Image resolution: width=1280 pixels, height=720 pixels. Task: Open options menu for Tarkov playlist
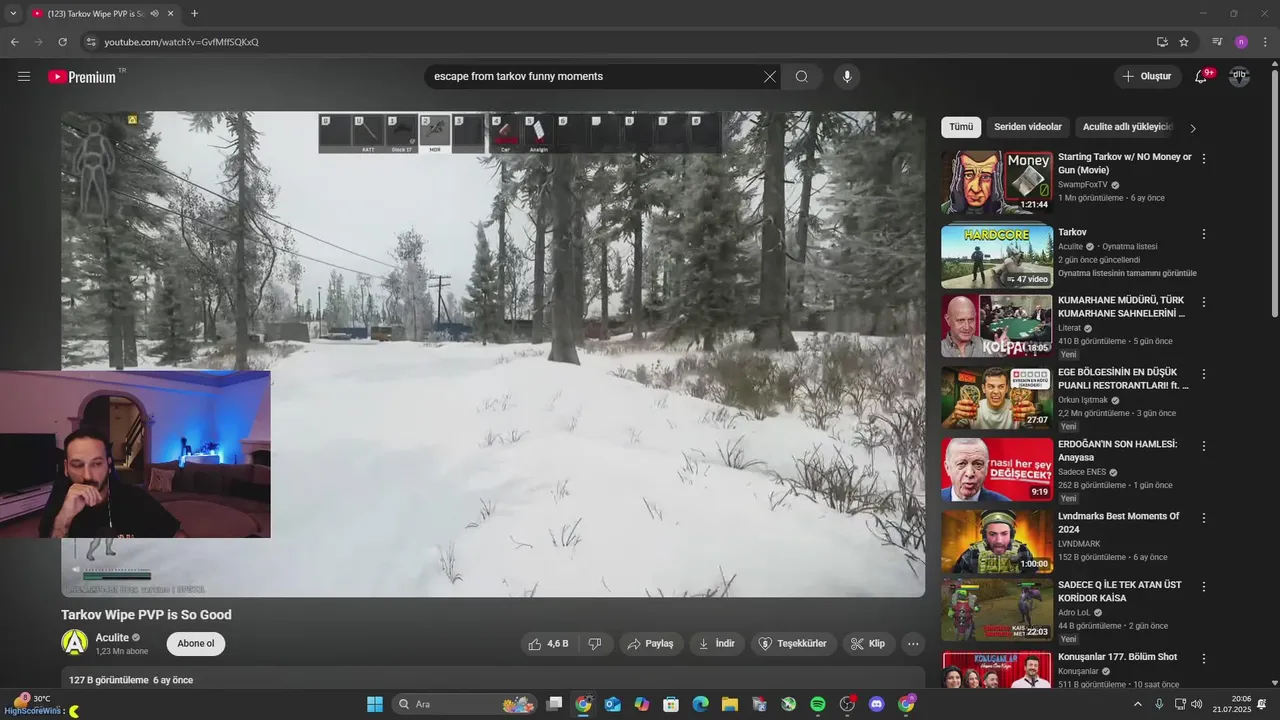pyautogui.click(x=1204, y=234)
